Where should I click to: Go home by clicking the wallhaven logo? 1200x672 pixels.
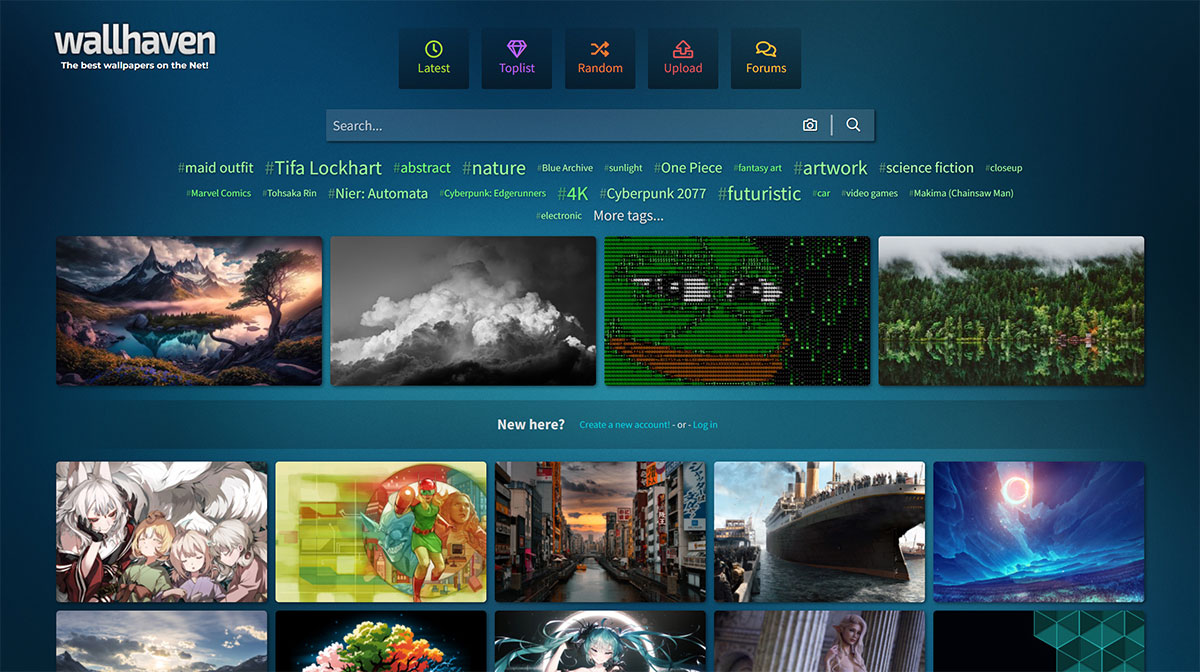pyautogui.click(x=135, y=42)
